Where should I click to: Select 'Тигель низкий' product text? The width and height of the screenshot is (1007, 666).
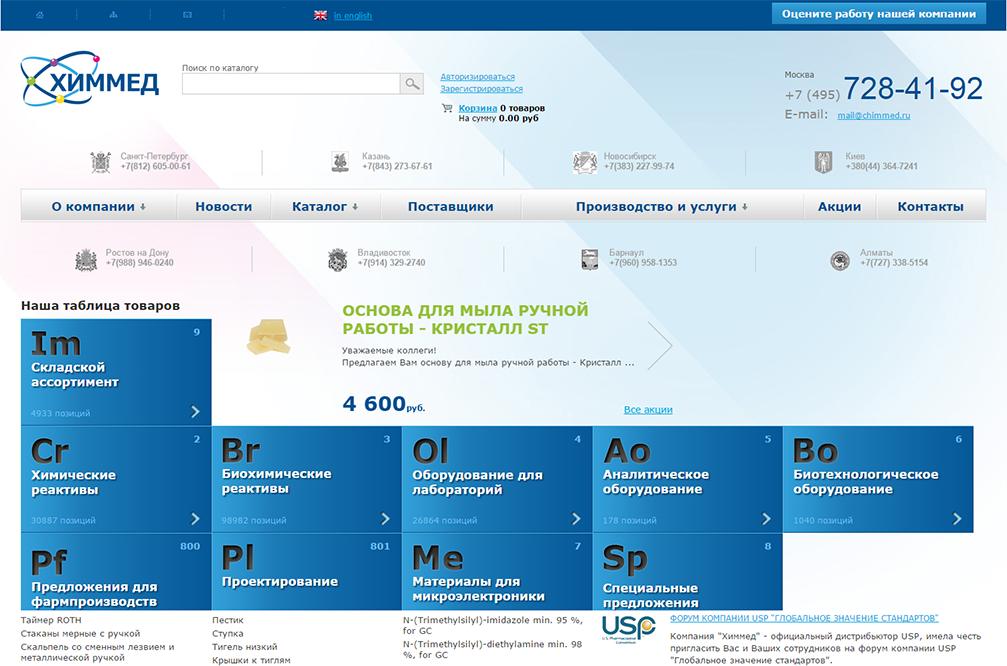[x=245, y=647]
